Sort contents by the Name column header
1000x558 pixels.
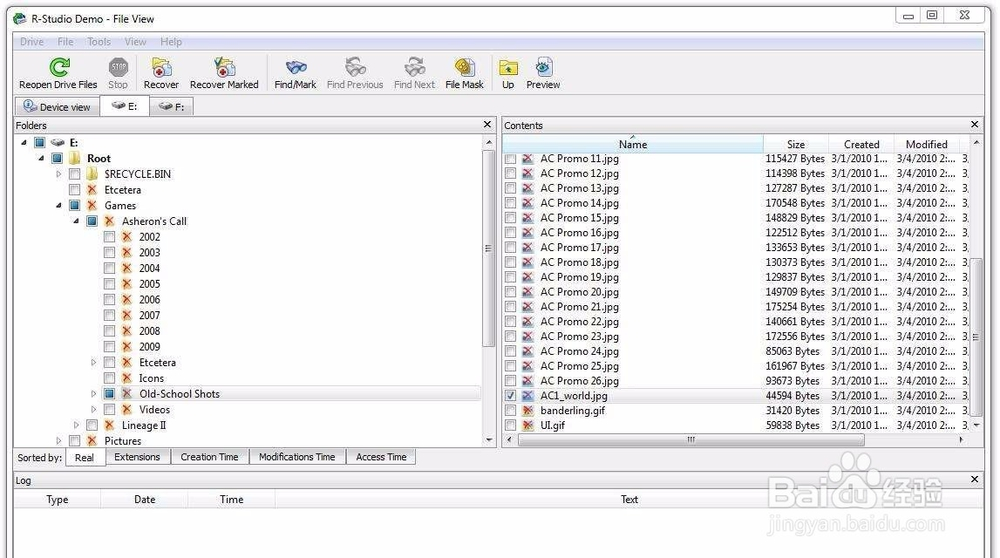tap(633, 144)
